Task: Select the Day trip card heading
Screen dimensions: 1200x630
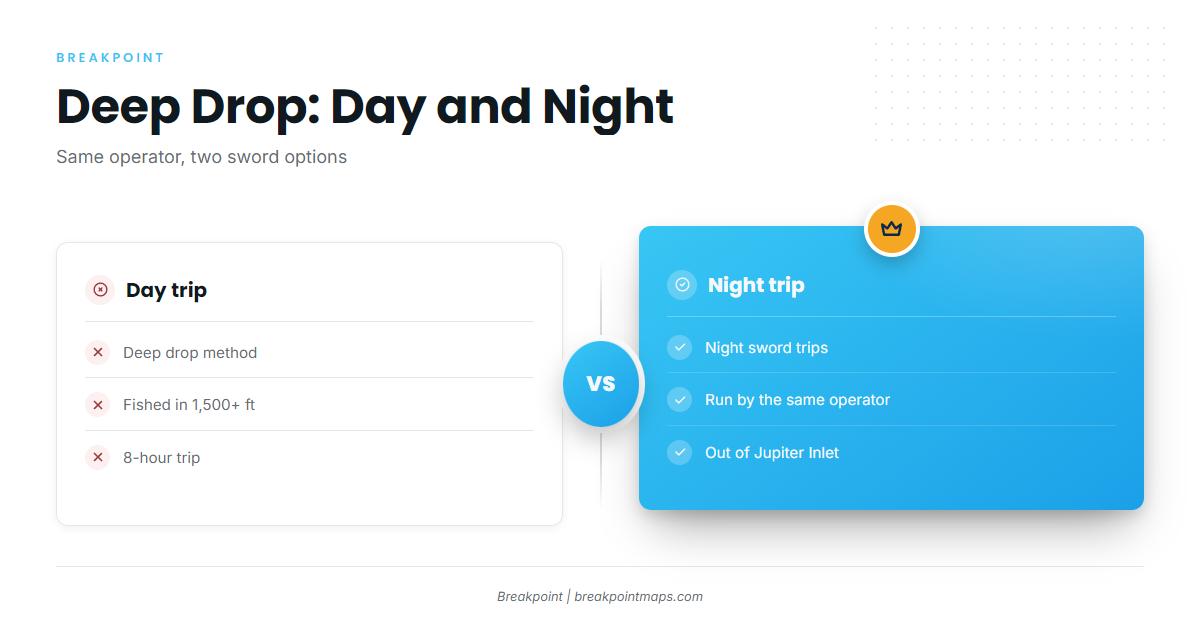Action: point(166,291)
